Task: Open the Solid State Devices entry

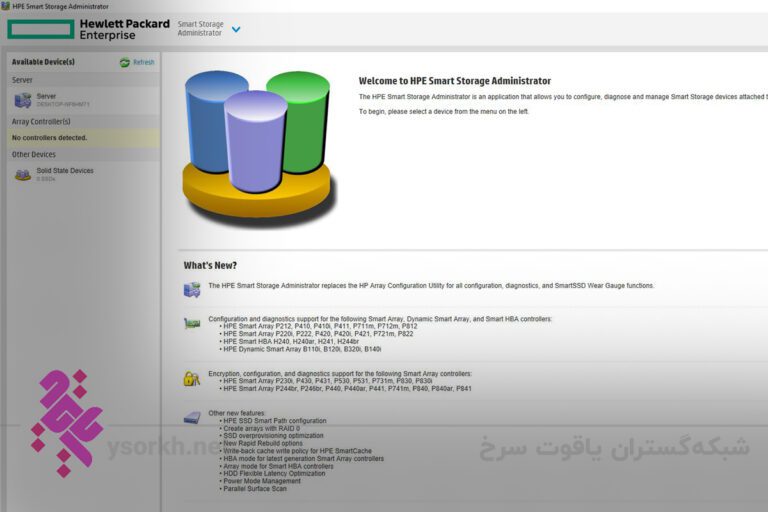Action: (x=65, y=174)
